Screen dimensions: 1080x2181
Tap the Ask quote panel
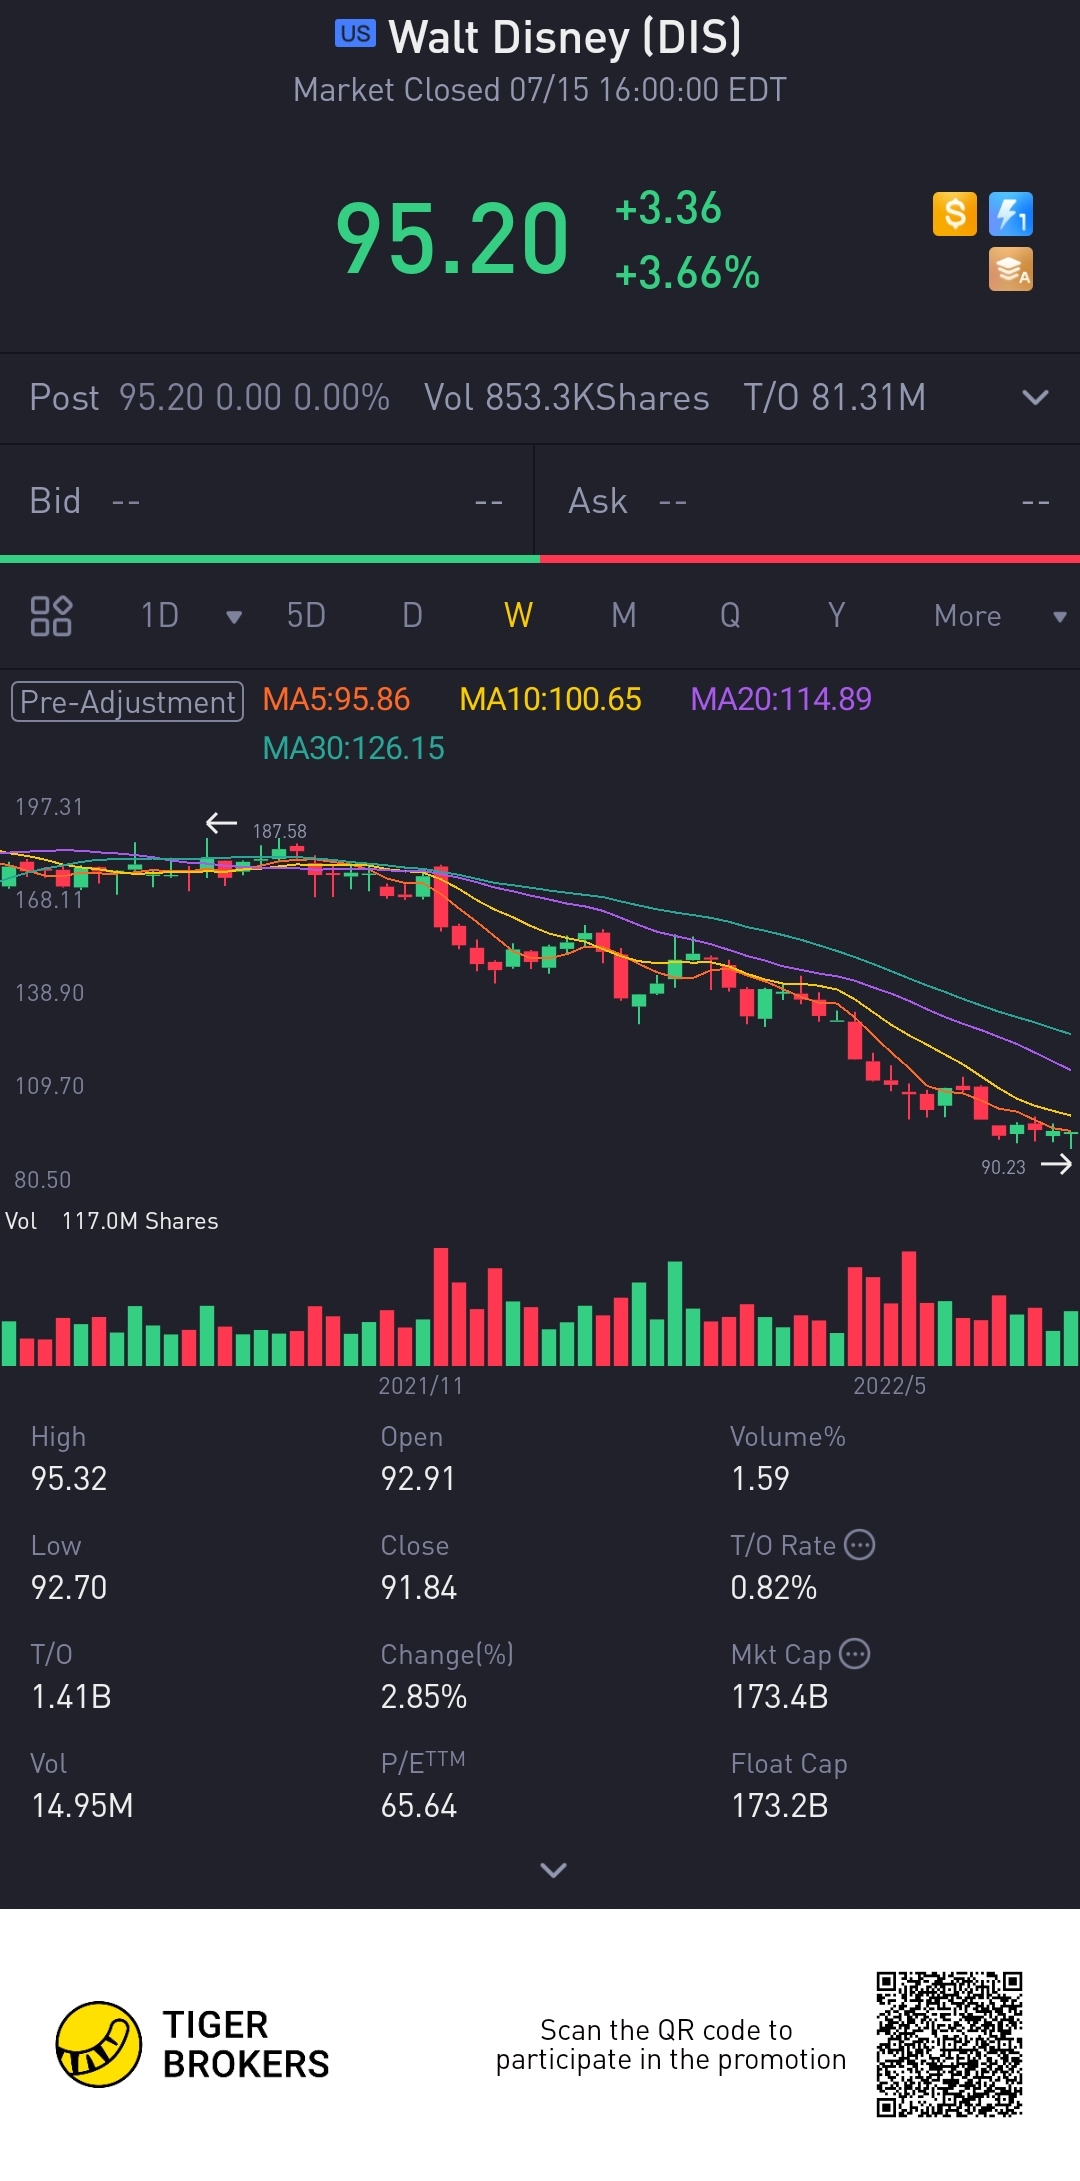(808, 501)
